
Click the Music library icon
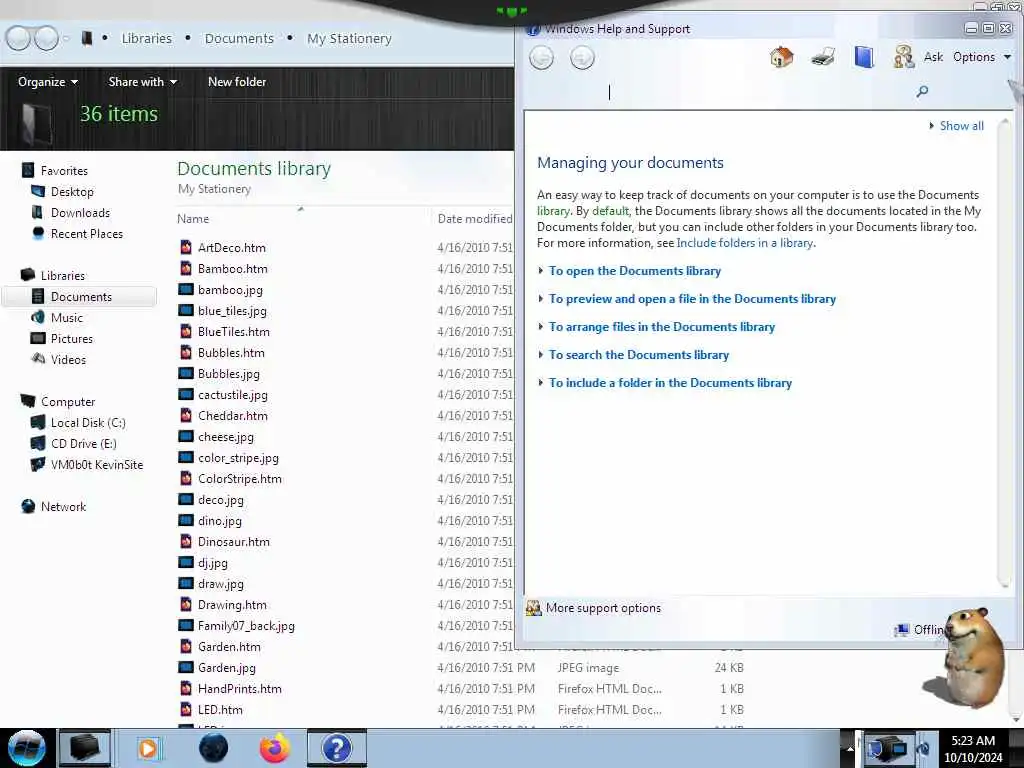pyautogui.click(x=38, y=317)
